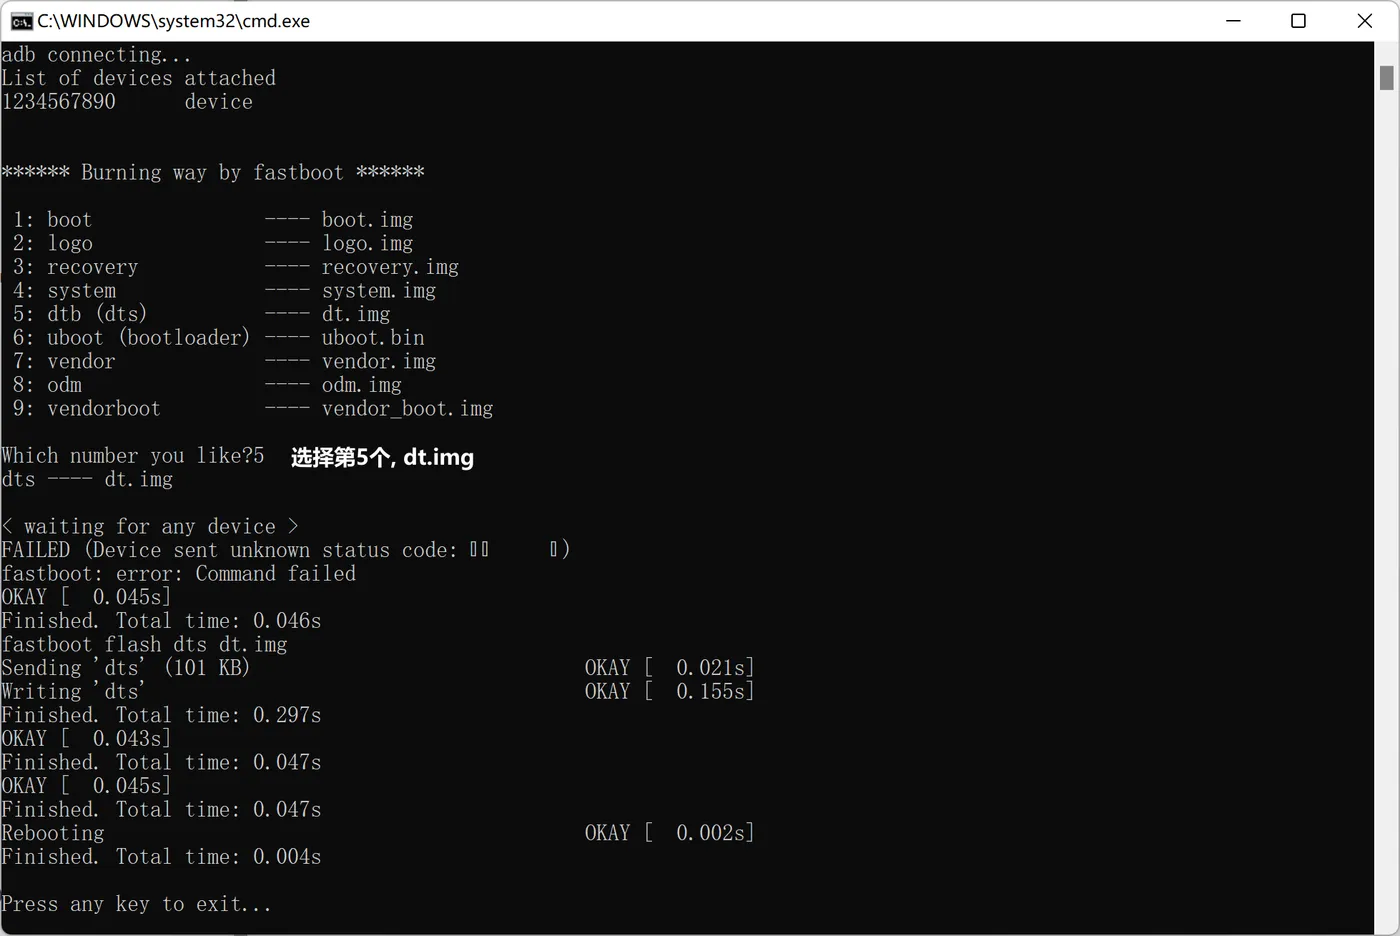The height and width of the screenshot is (936, 1400).
Task: Click the boot.img file name
Action: click(367, 220)
